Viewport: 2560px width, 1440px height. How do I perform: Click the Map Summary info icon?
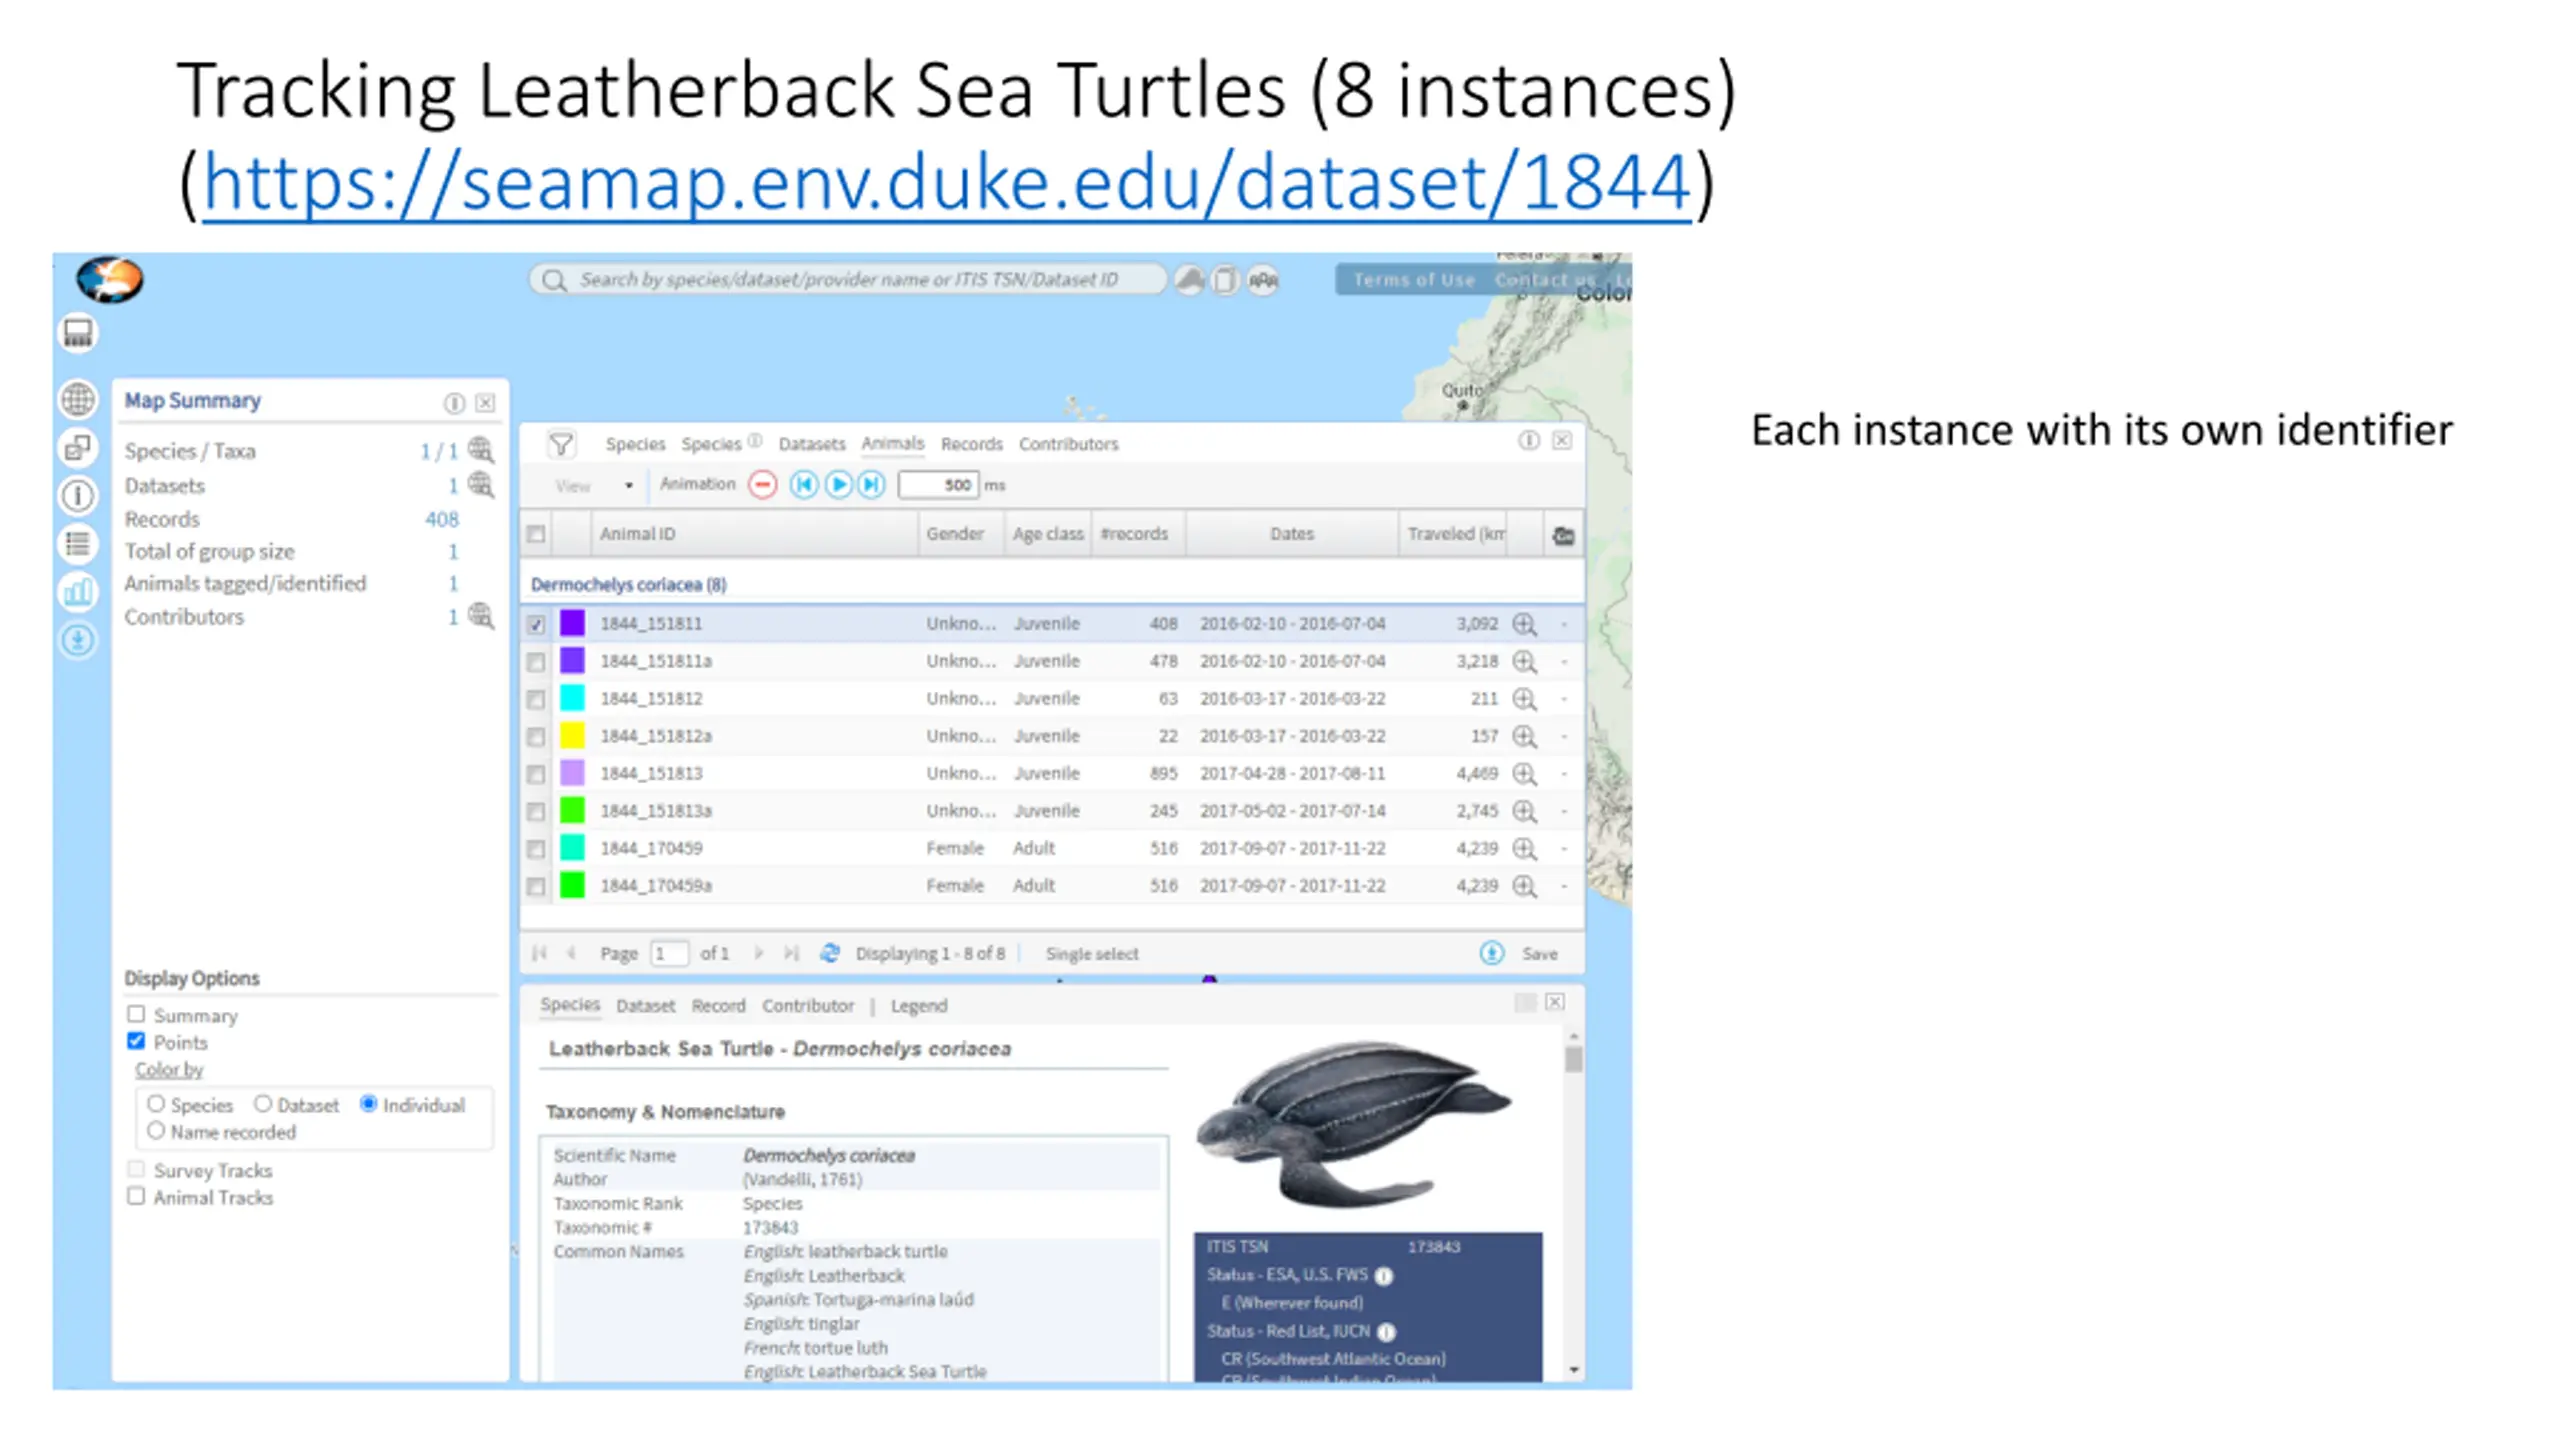(x=454, y=402)
